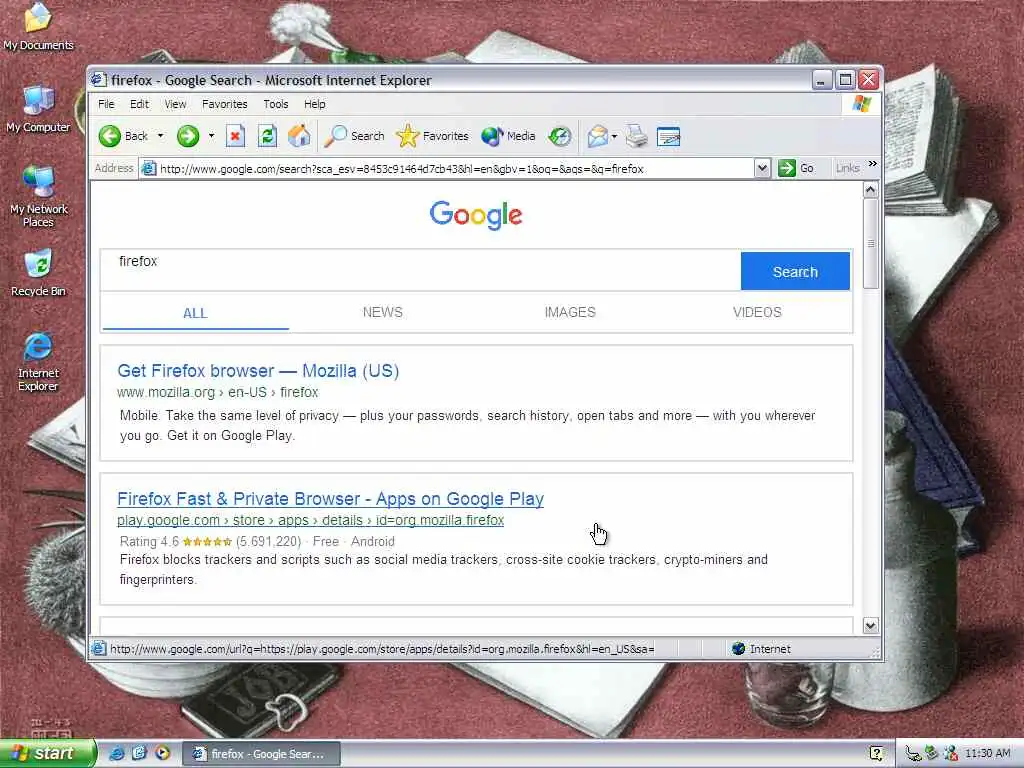Click the play.google.com store URL link
The height and width of the screenshot is (768, 1024).
(x=310, y=520)
